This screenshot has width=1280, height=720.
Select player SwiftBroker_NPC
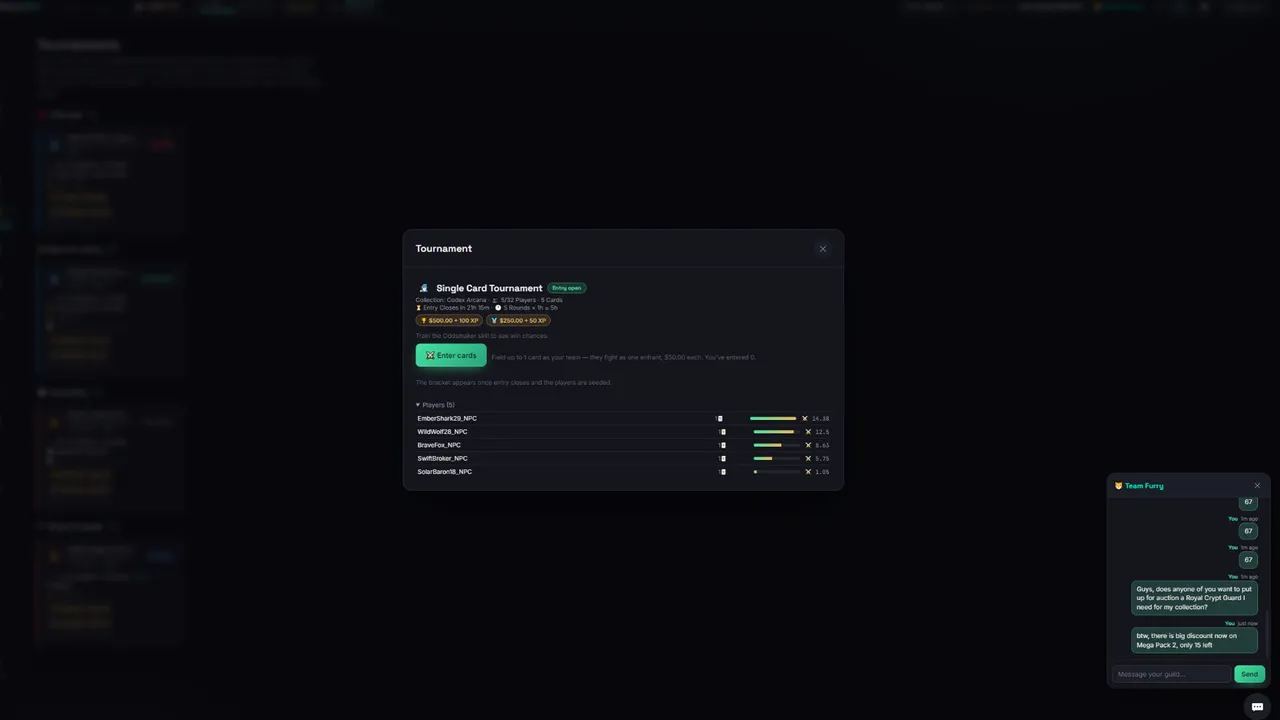point(442,458)
